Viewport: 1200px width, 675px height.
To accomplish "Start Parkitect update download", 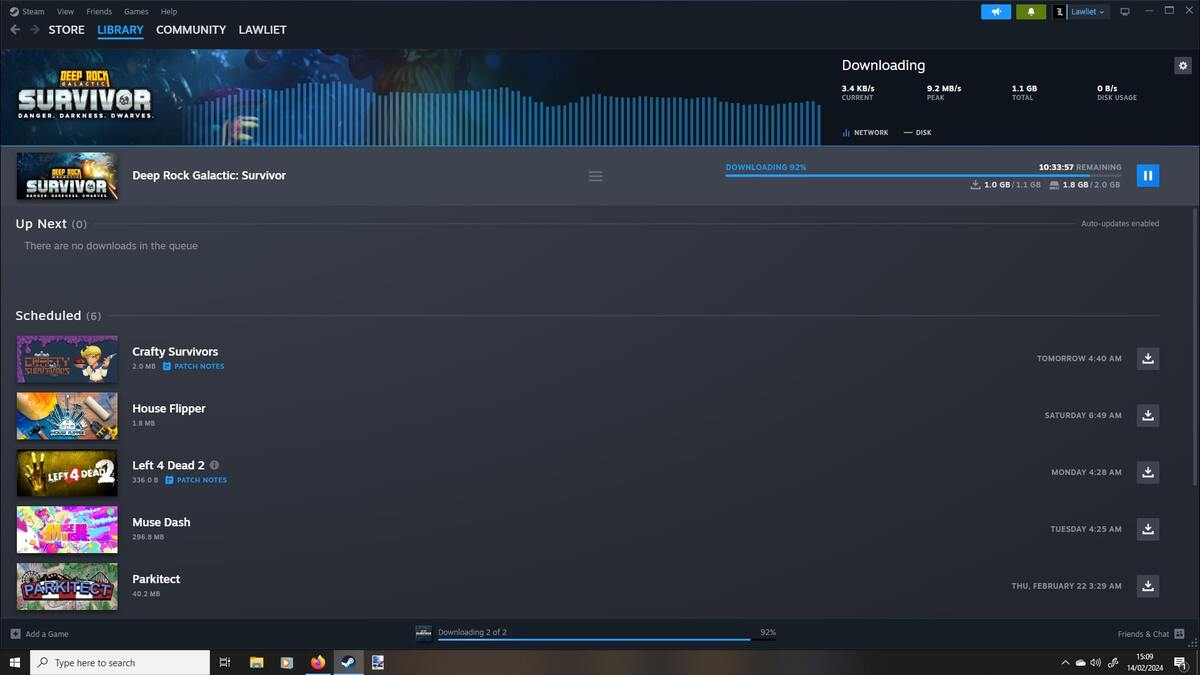I will tap(1148, 585).
